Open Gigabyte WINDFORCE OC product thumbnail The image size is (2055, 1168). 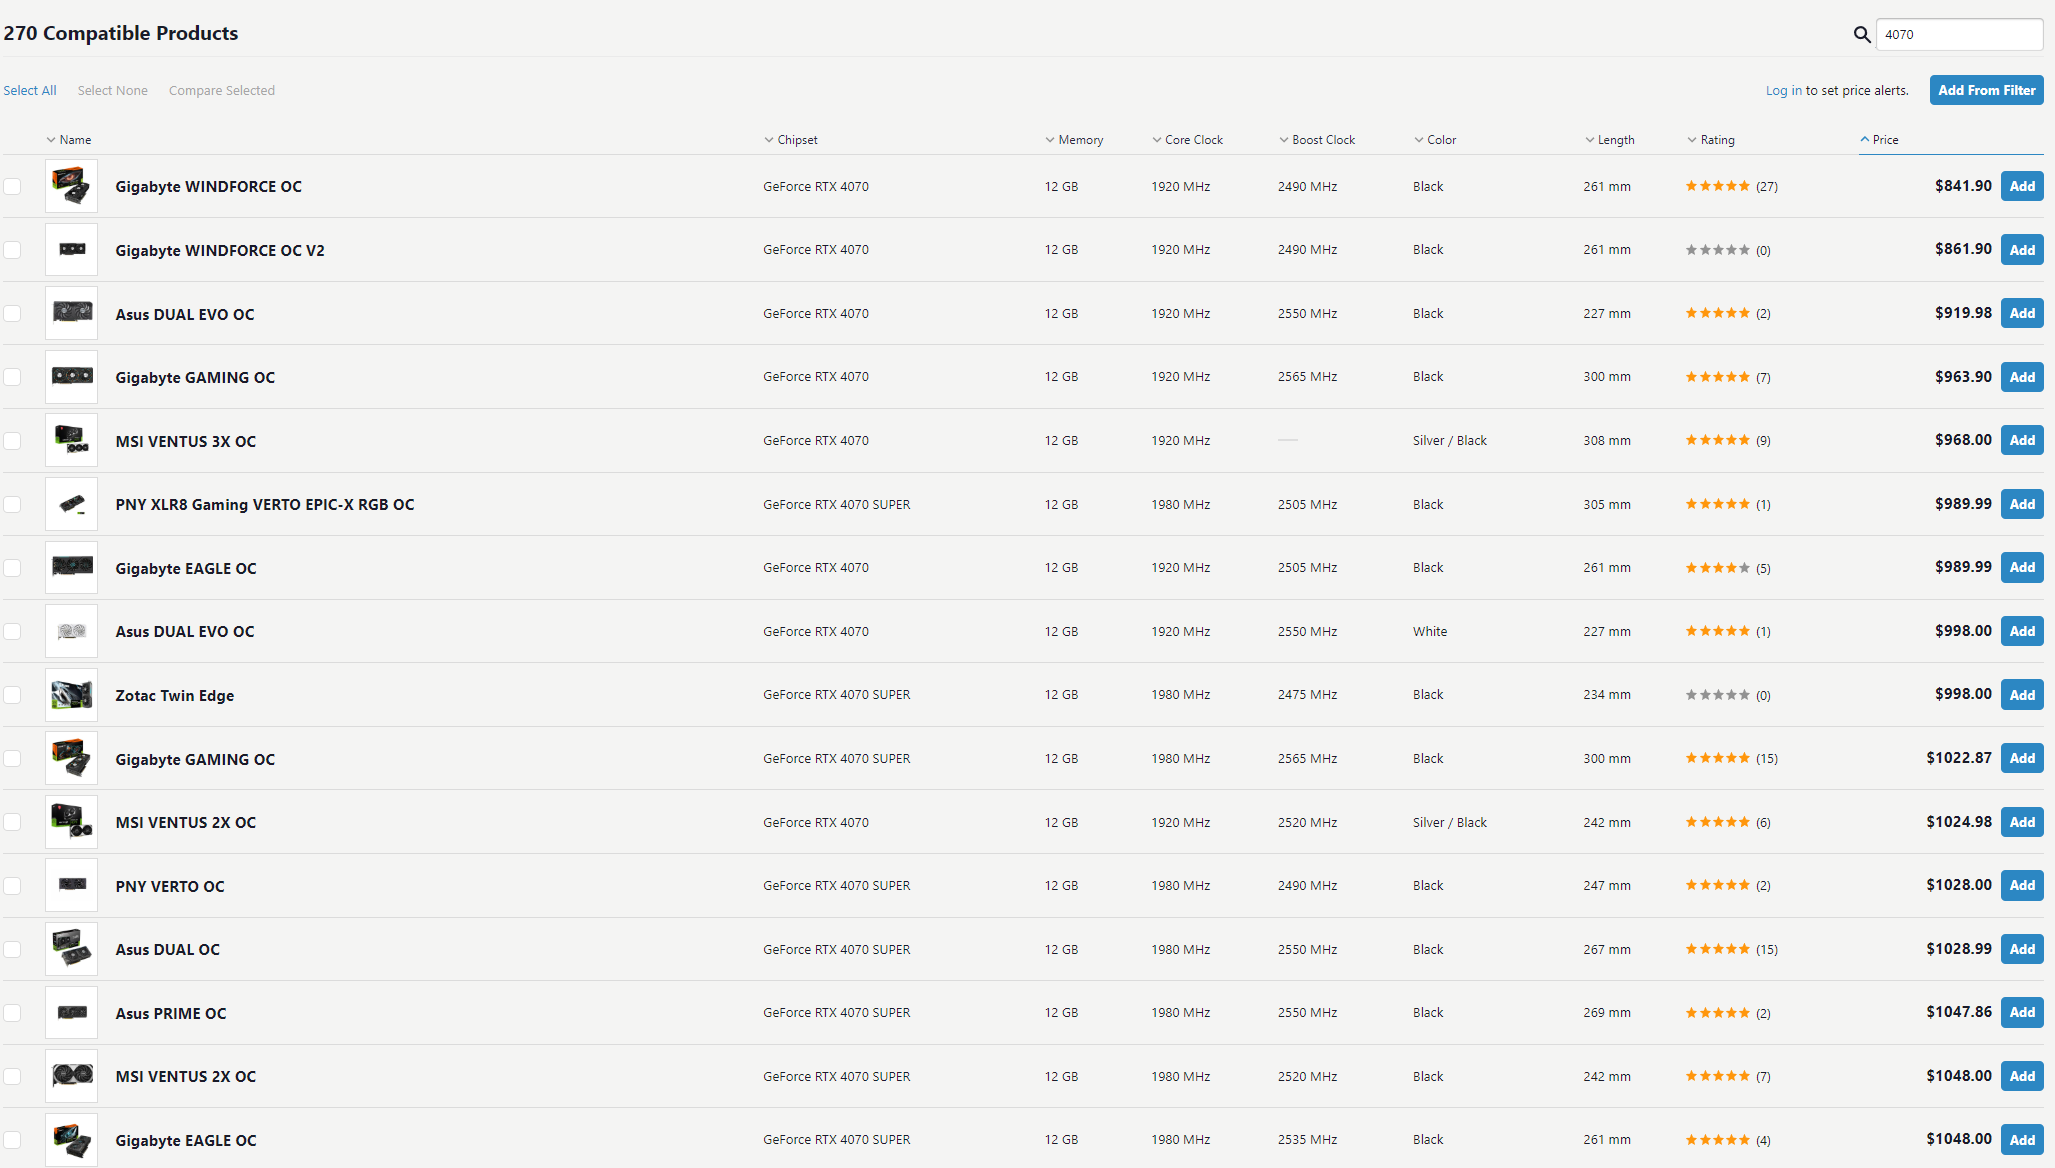click(x=72, y=186)
